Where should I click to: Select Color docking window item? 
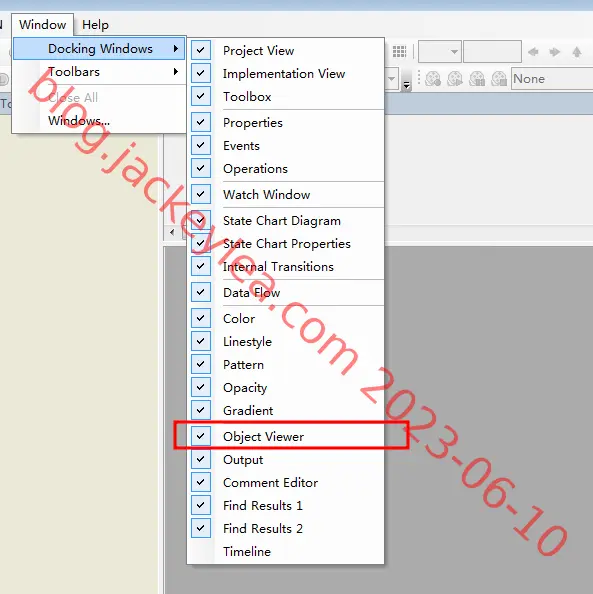click(x=286, y=319)
